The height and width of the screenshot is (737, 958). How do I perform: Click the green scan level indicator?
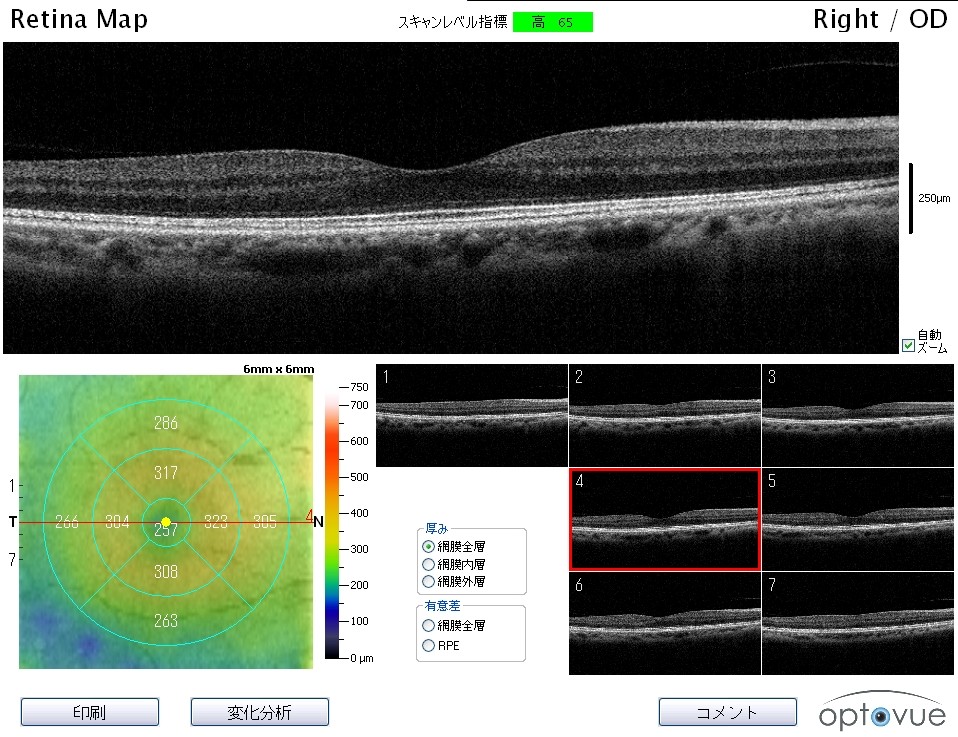tap(552, 22)
